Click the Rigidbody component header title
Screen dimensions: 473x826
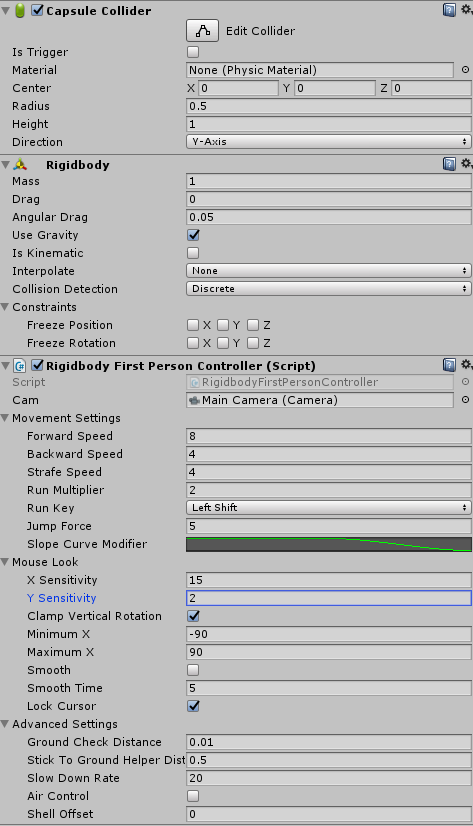[78, 165]
